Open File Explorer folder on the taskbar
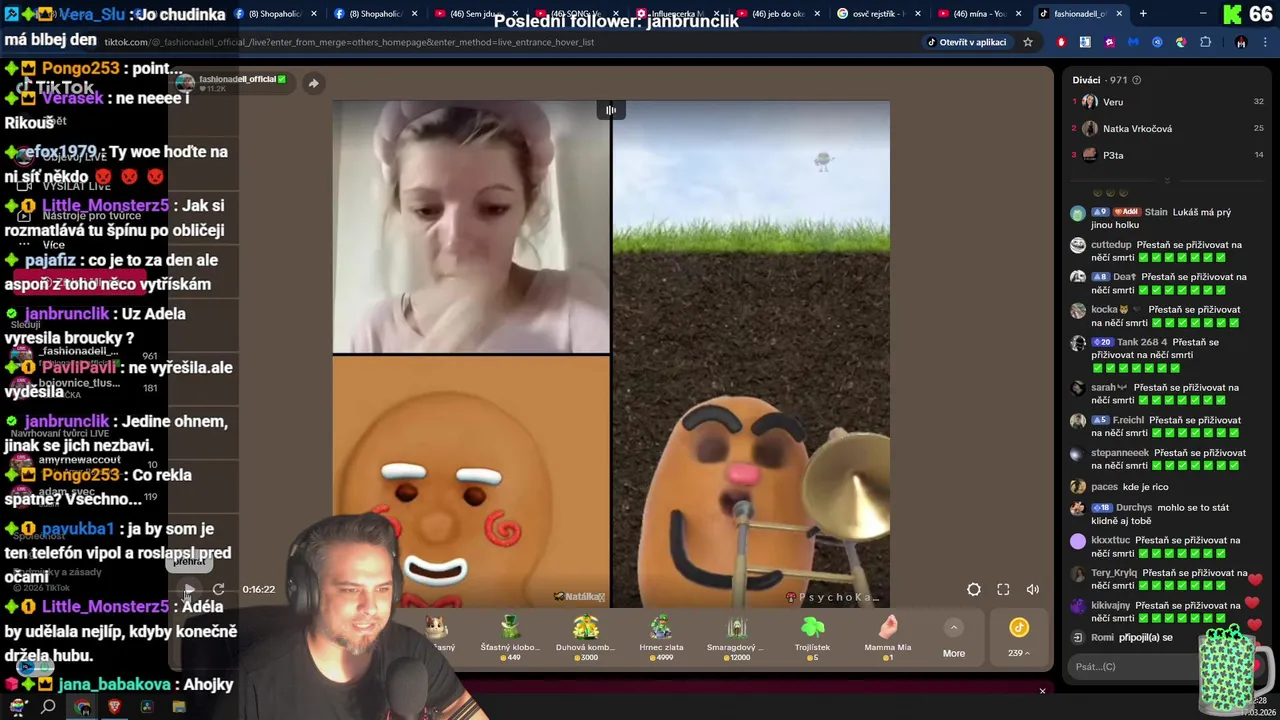The height and width of the screenshot is (720, 1280). pos(179,707)
